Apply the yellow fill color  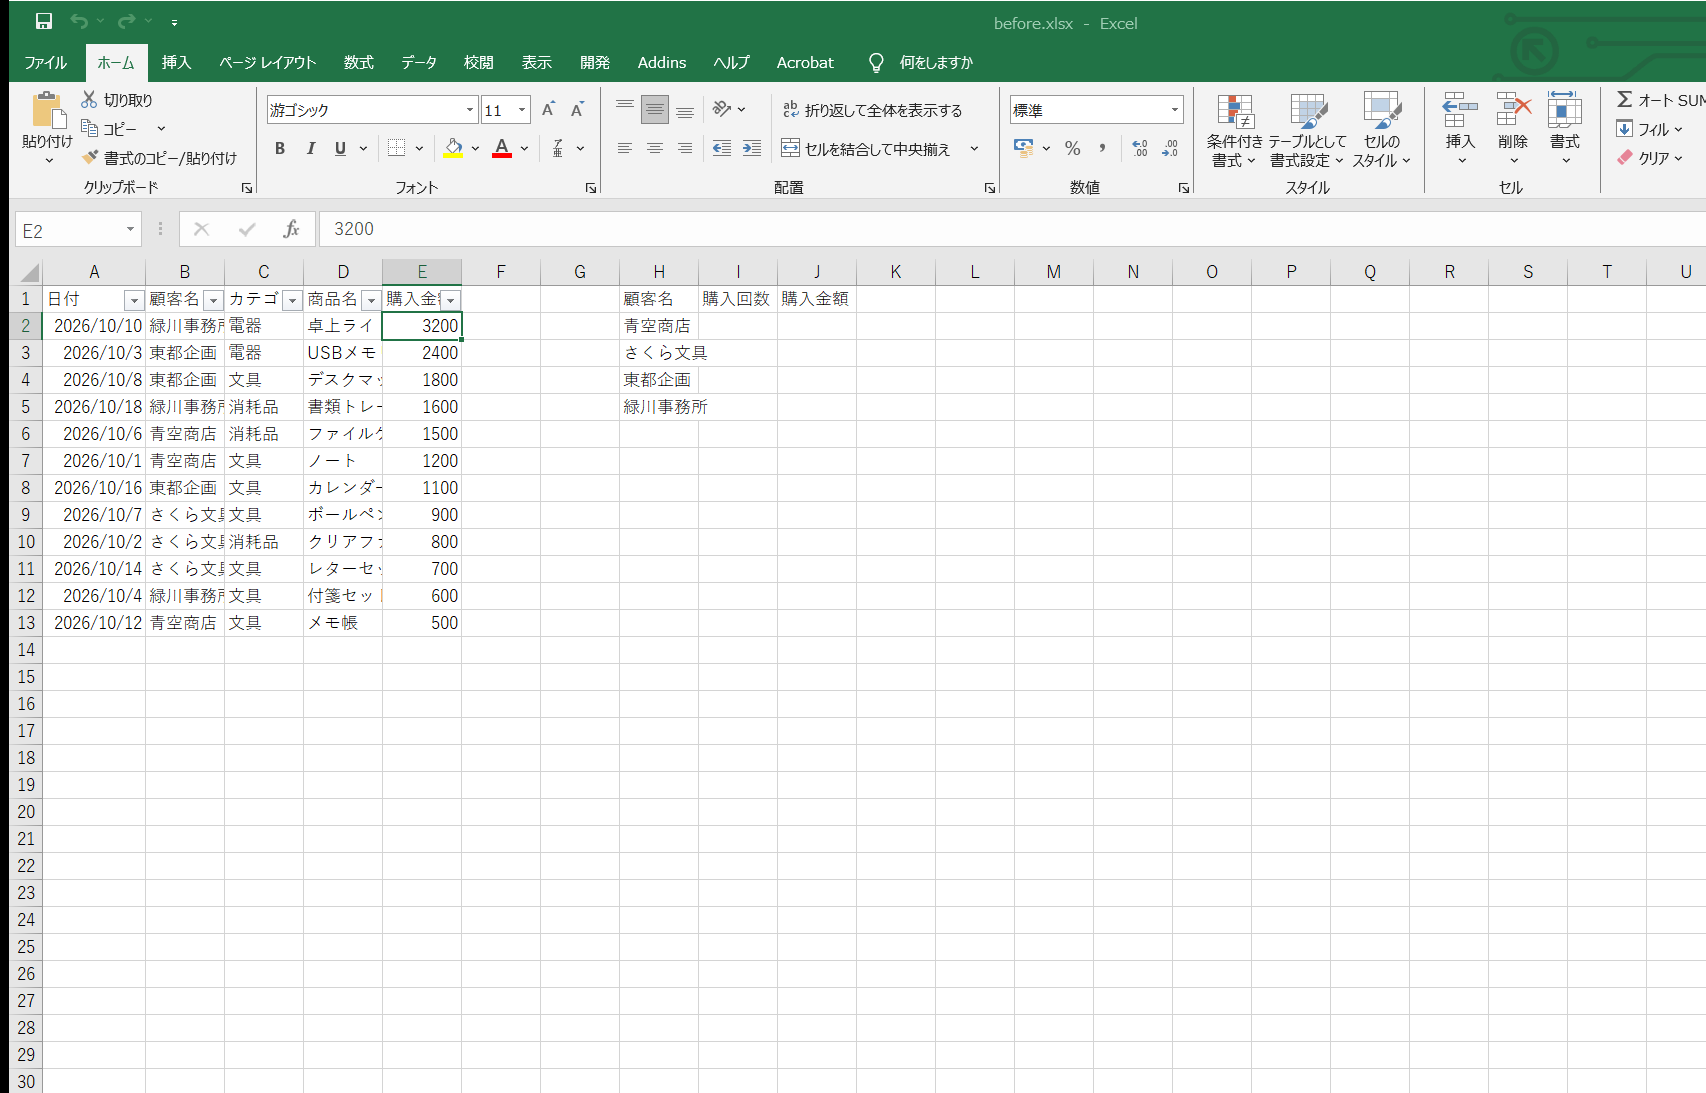click(x=454, y=148)
